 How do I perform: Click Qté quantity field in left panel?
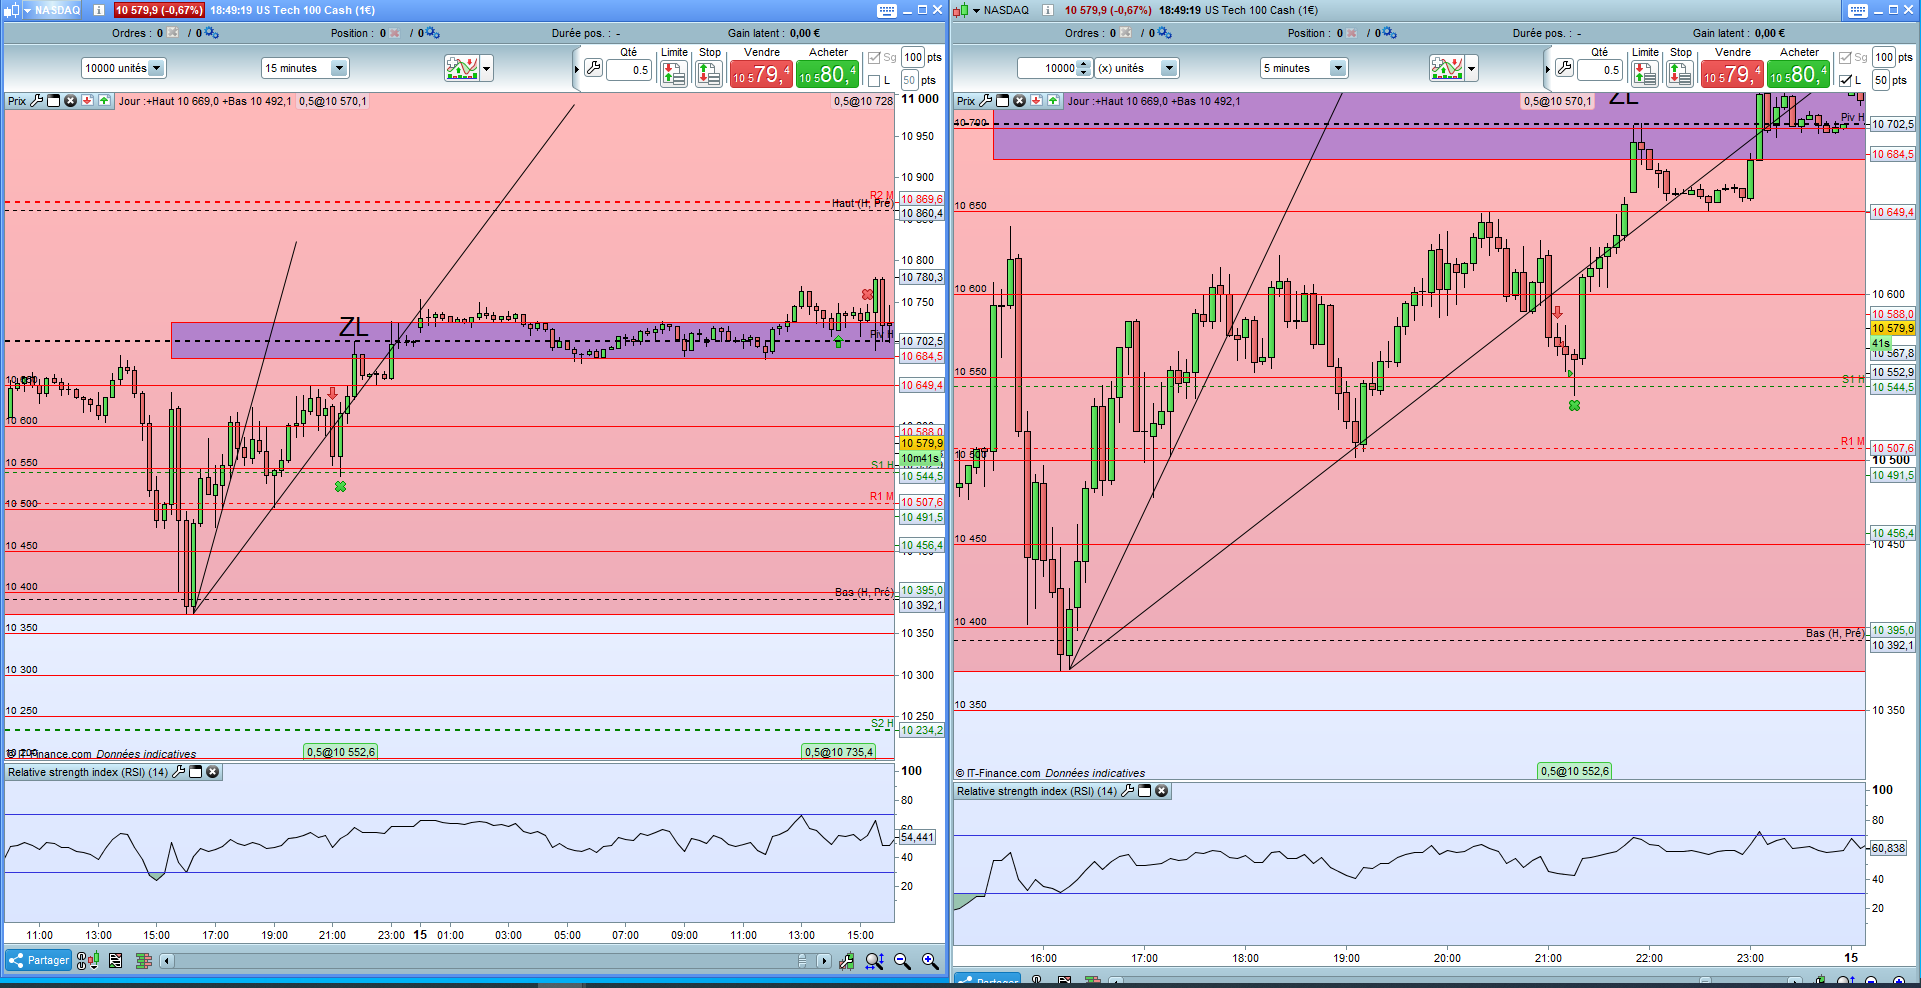[x=629, y=70]
